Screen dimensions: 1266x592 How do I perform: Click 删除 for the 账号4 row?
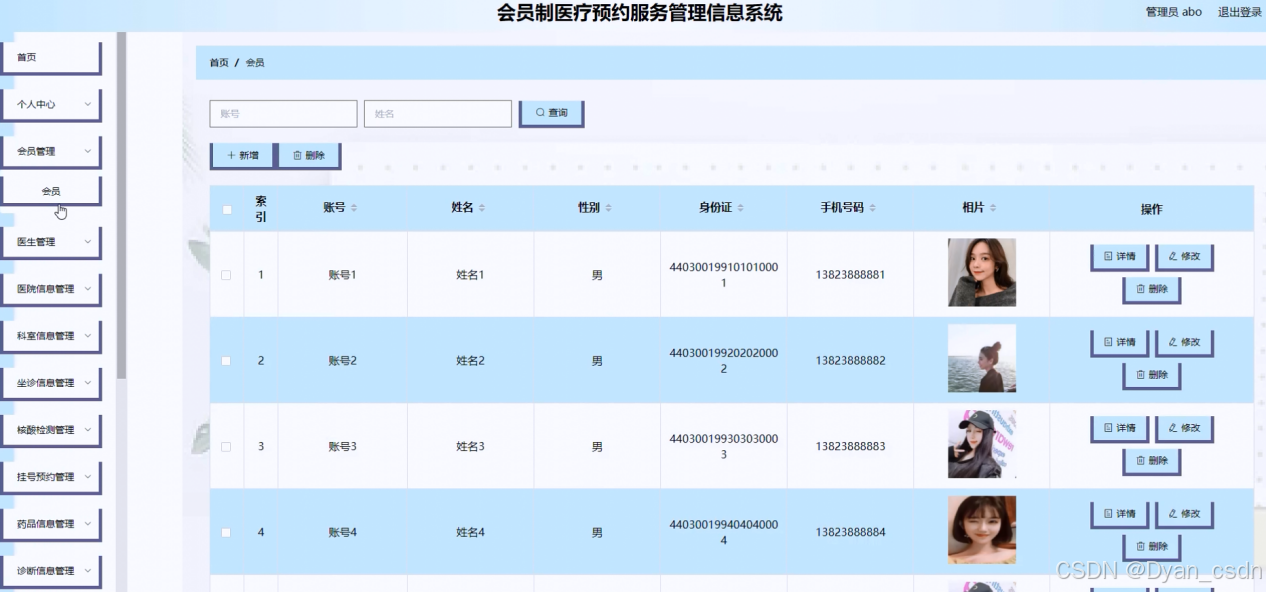click(1152, 547)
